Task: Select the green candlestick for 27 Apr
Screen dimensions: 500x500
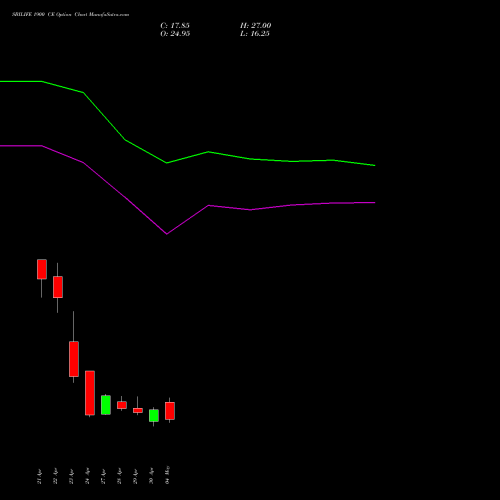Action: click(x=106, y=405)
